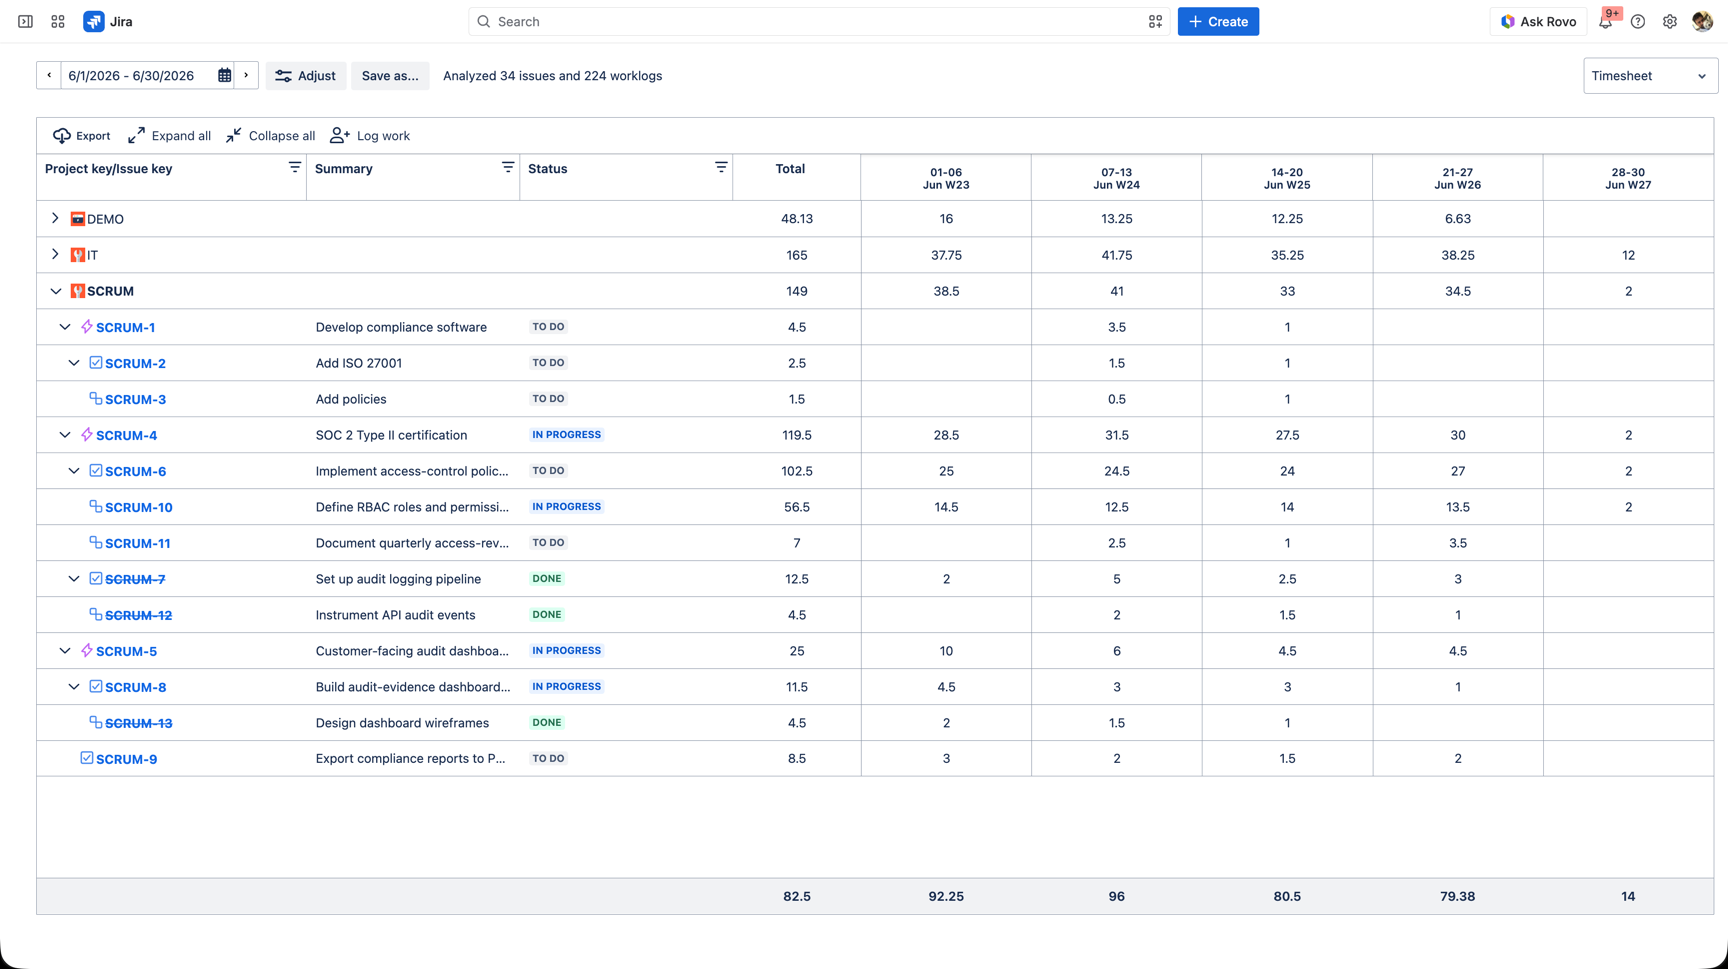
Task: Open the help question mark icon
Action: pyautogui.click(x=1638, y=21)
